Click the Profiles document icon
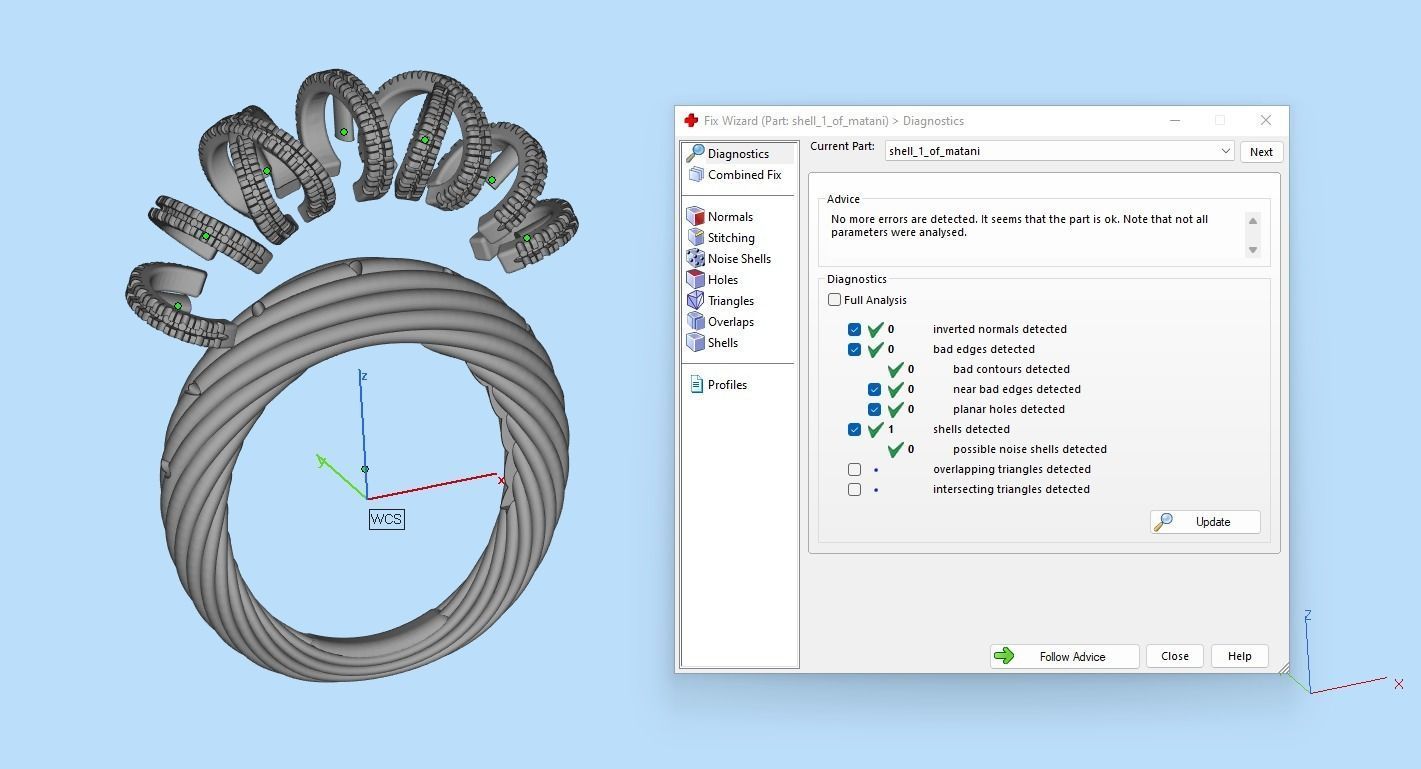1421x769 pixels. 696,384
